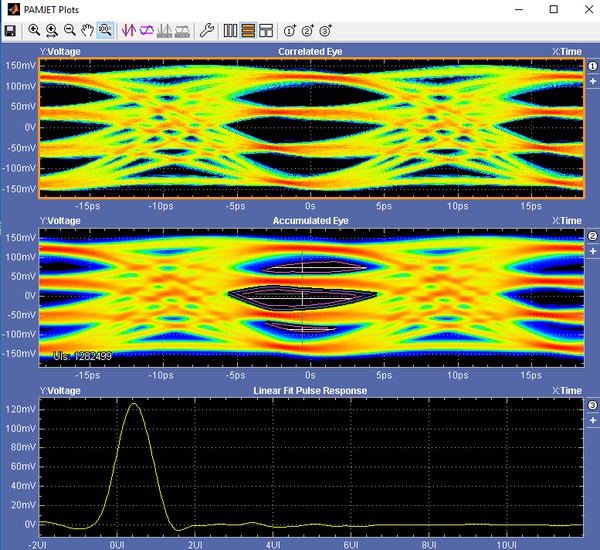The image size is (600, 550).
Task: Select plot 1 badge beside Correlated Eye
Action: 592,66
